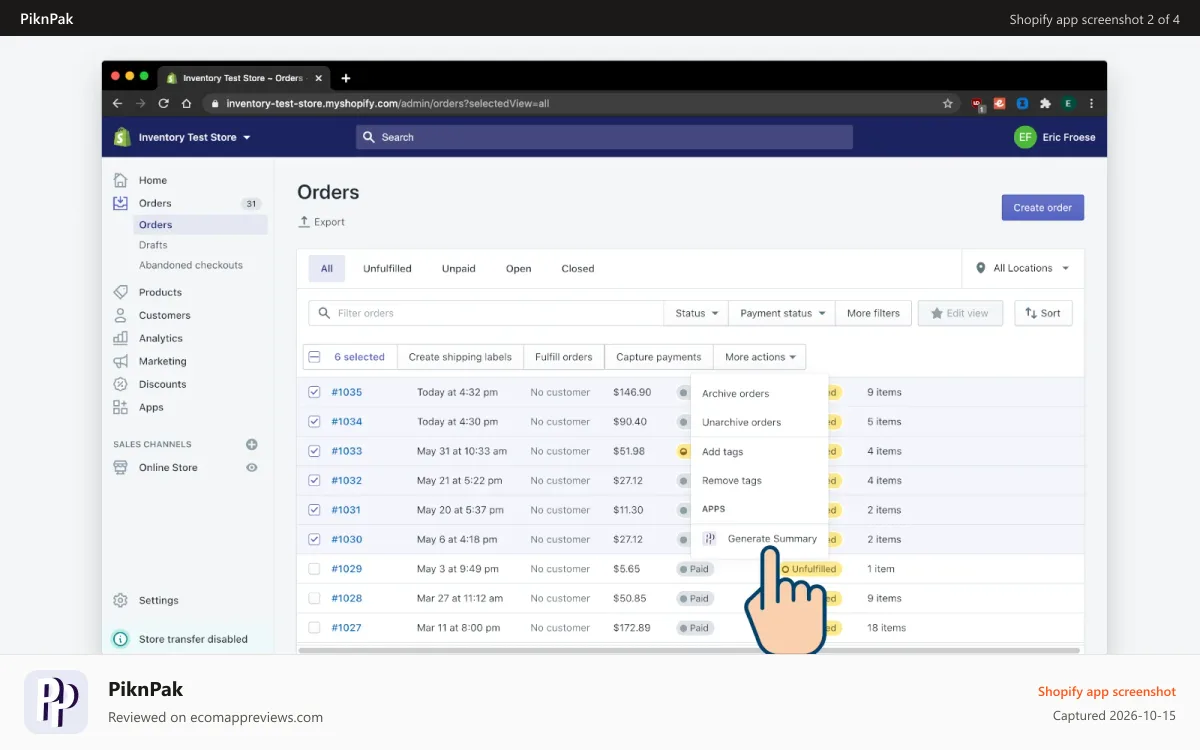Open Apps grid icon
This screenshot has width=1200, height=750.
point(120,407)
